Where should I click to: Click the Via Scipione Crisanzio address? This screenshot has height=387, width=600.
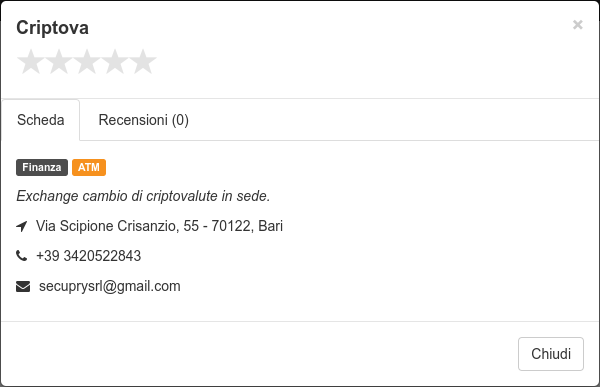tap(159, 226)
